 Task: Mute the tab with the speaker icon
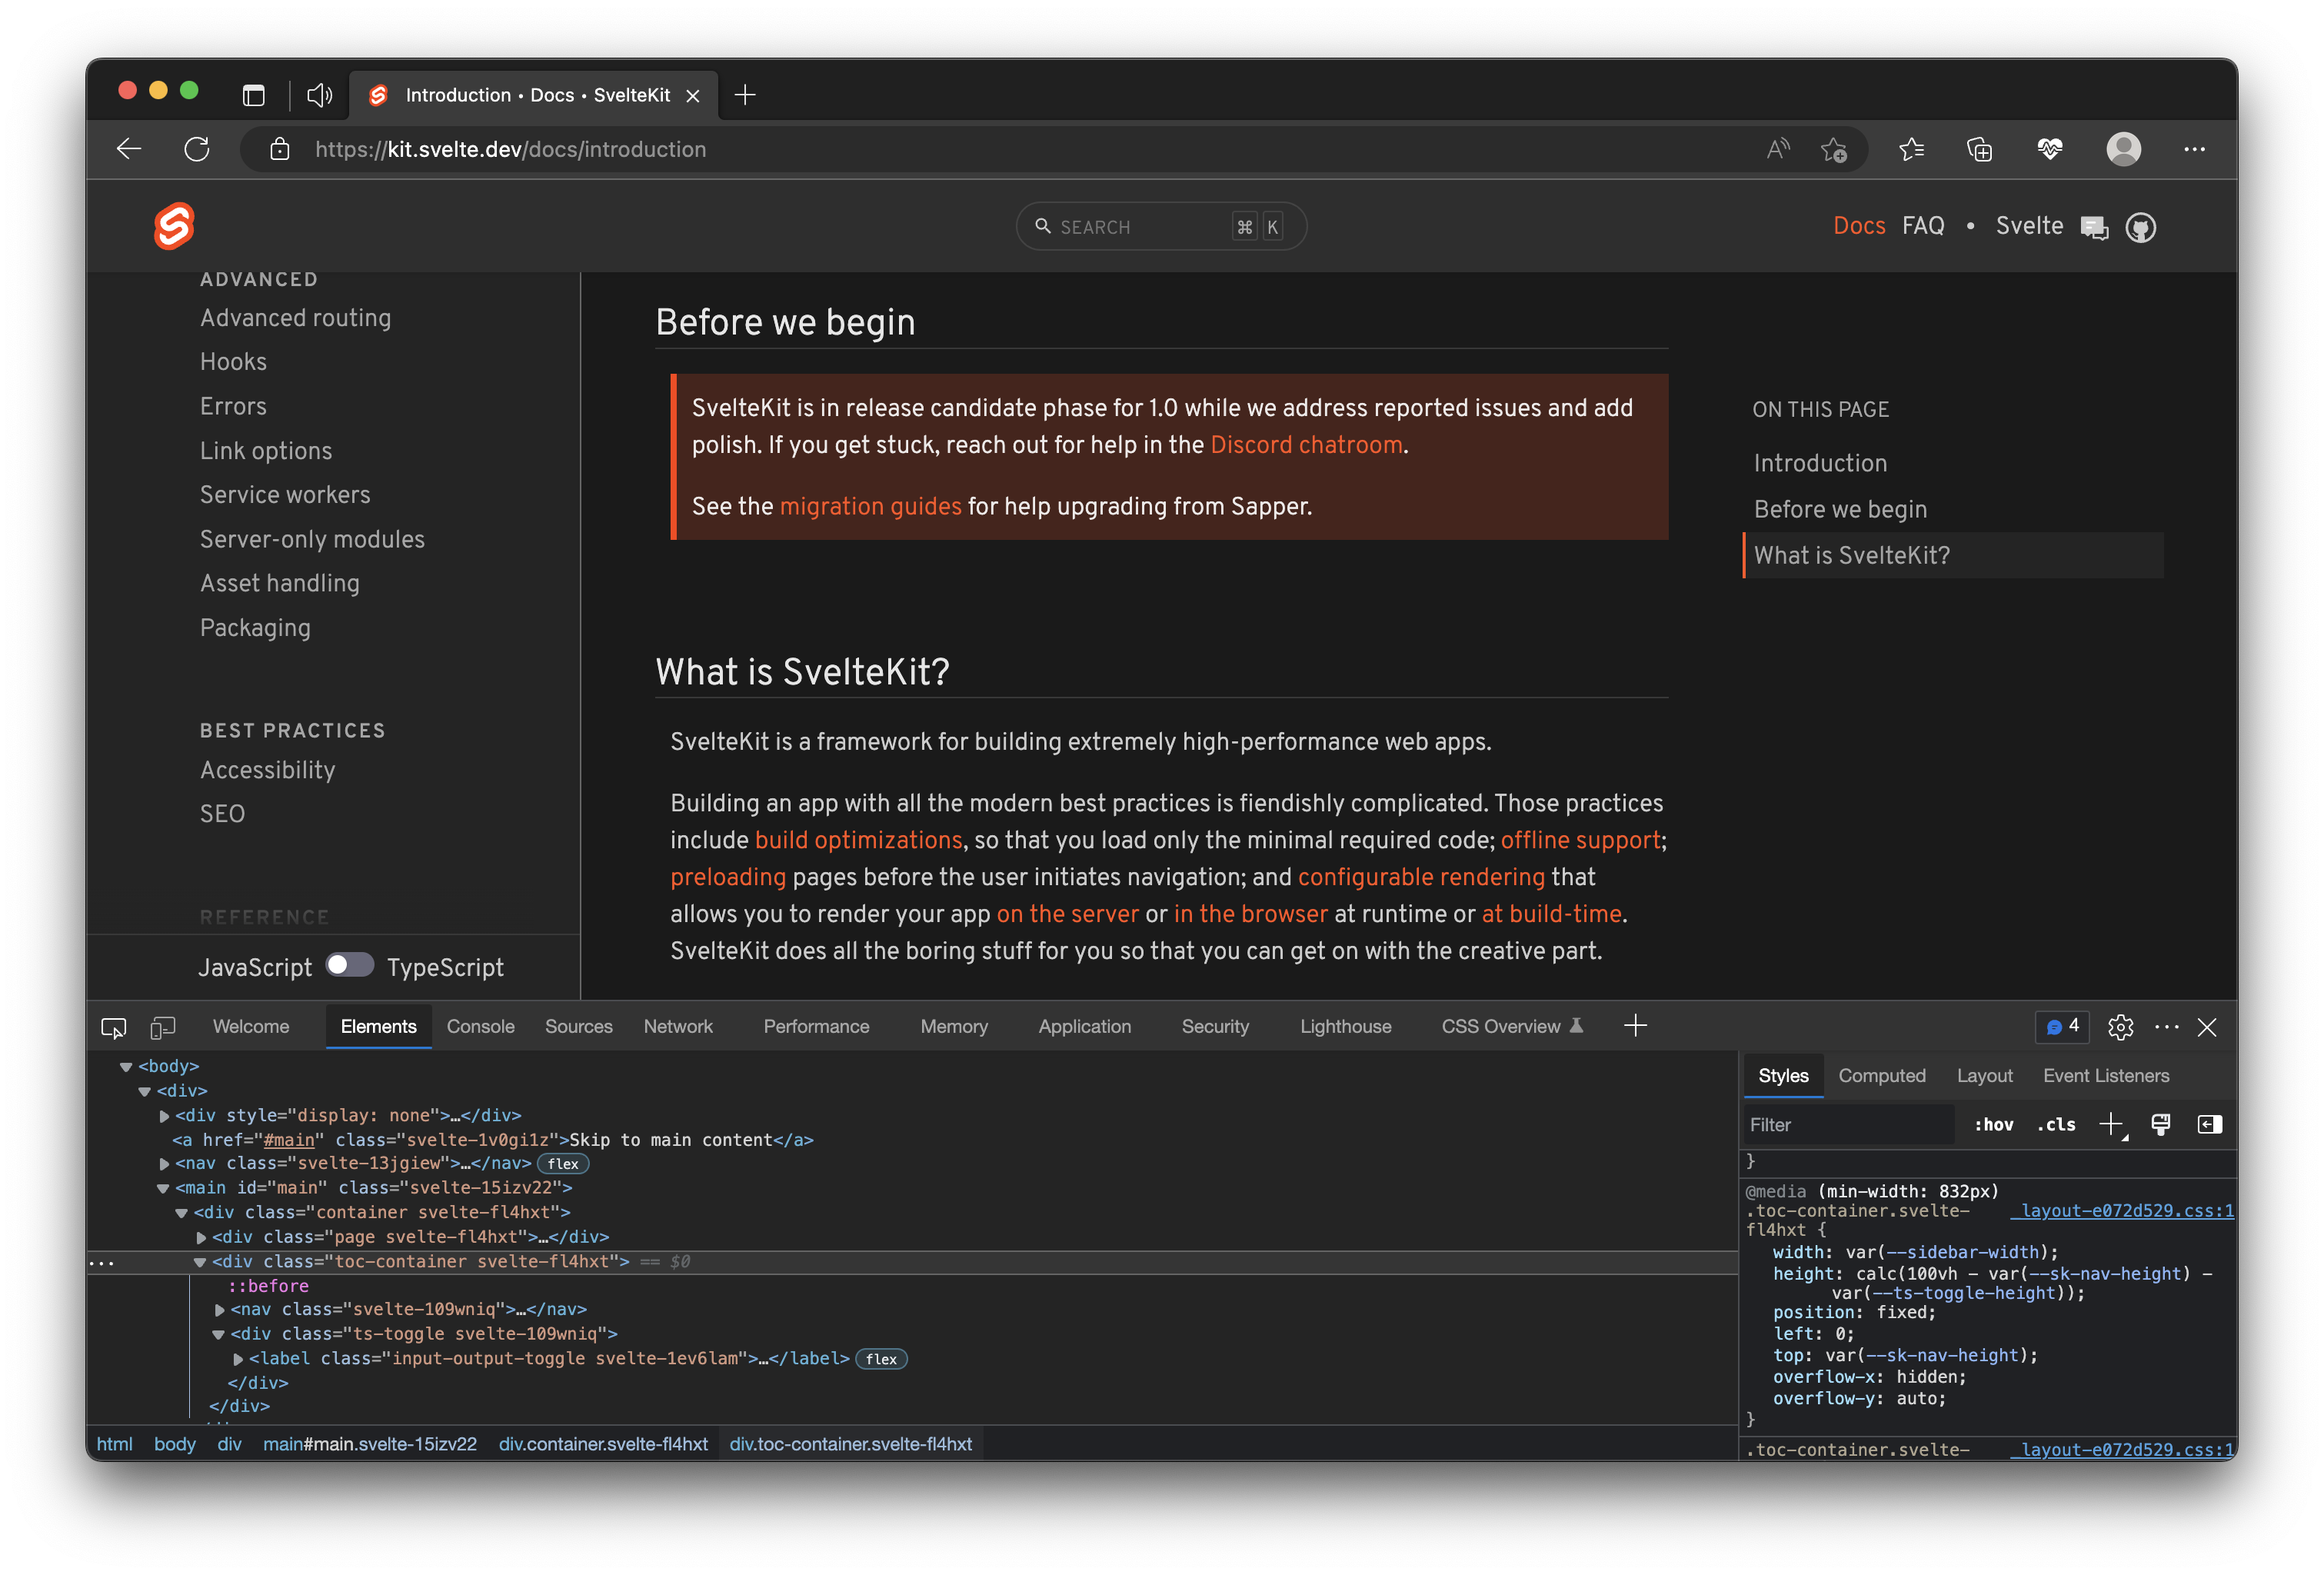coord(319,95)
